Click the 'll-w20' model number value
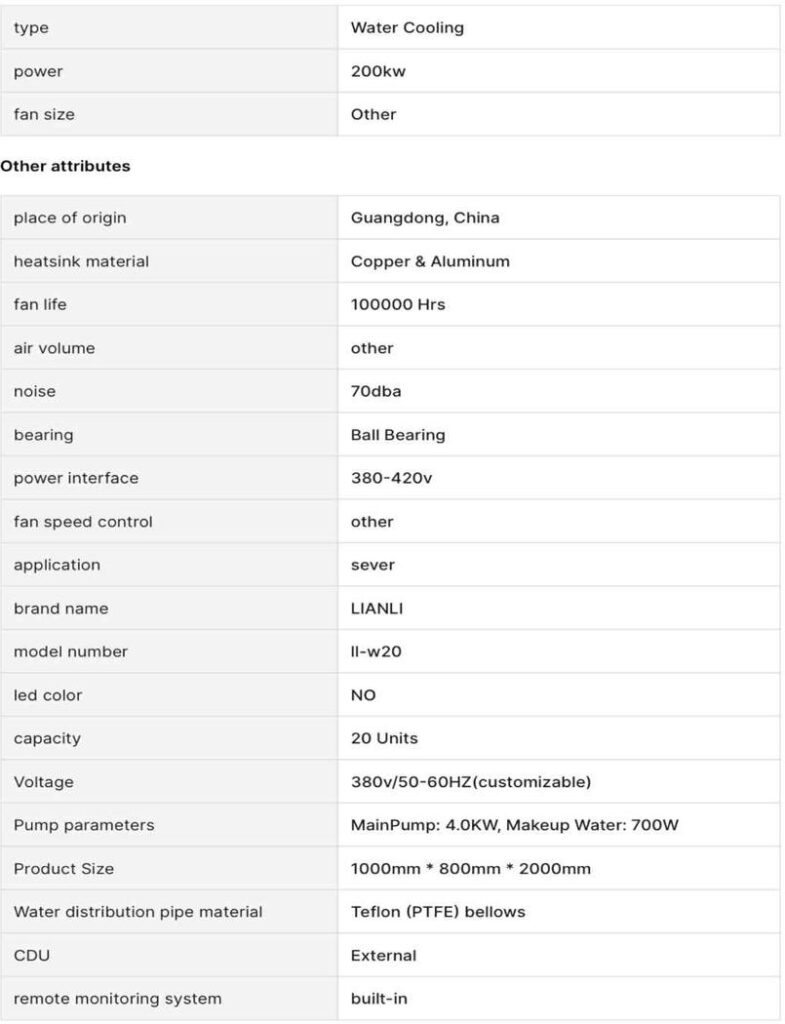785x1024 pixels. tap(375, 652)
